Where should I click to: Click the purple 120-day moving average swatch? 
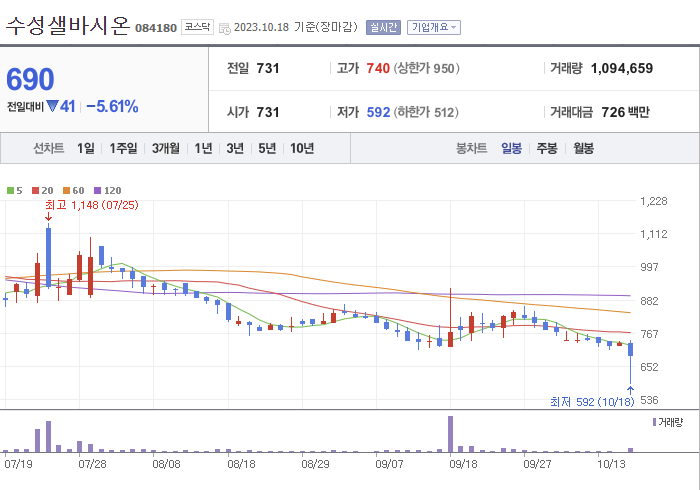click(97, 191)
